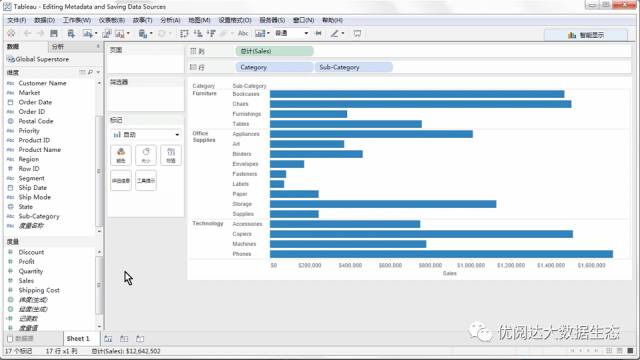Click the Category pill on Rows shelf

(274, 67)
